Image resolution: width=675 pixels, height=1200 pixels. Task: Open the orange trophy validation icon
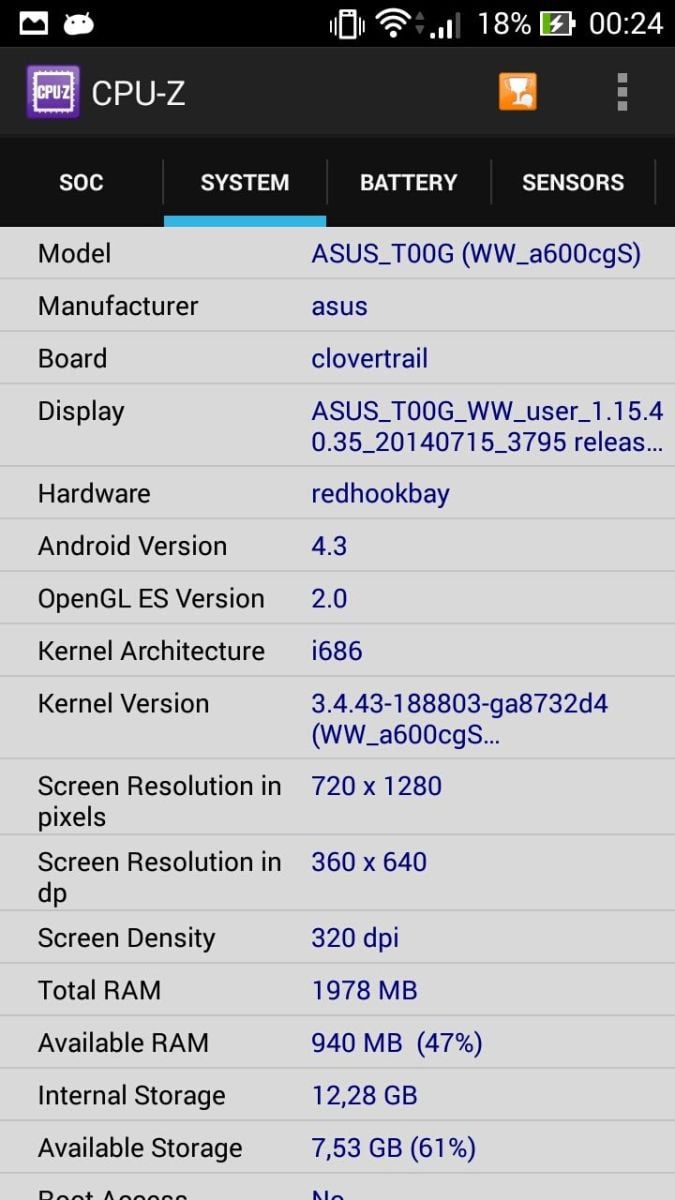(518, 92)
